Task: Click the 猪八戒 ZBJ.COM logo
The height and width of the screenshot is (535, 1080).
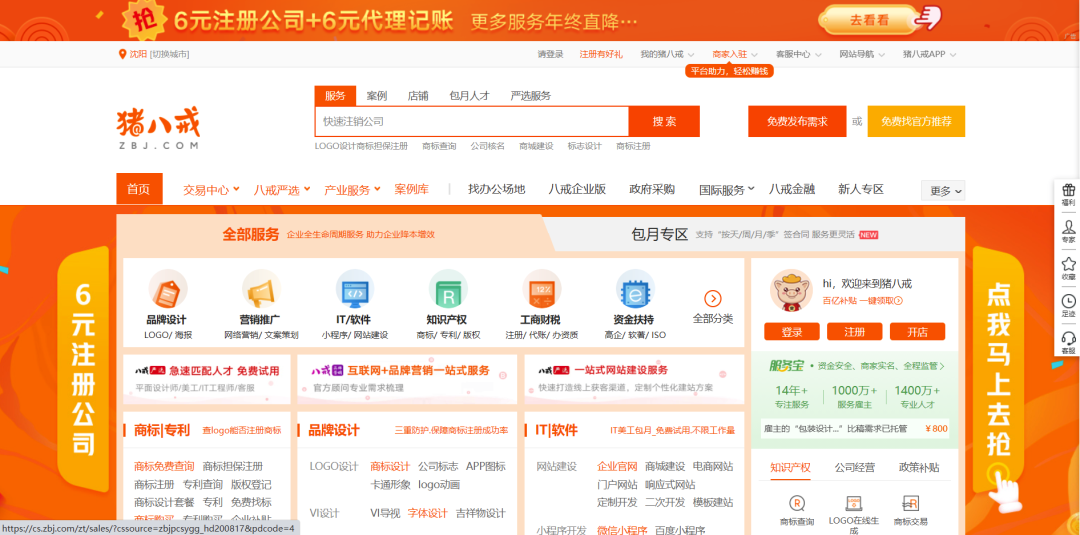Action: pos(158,128)
